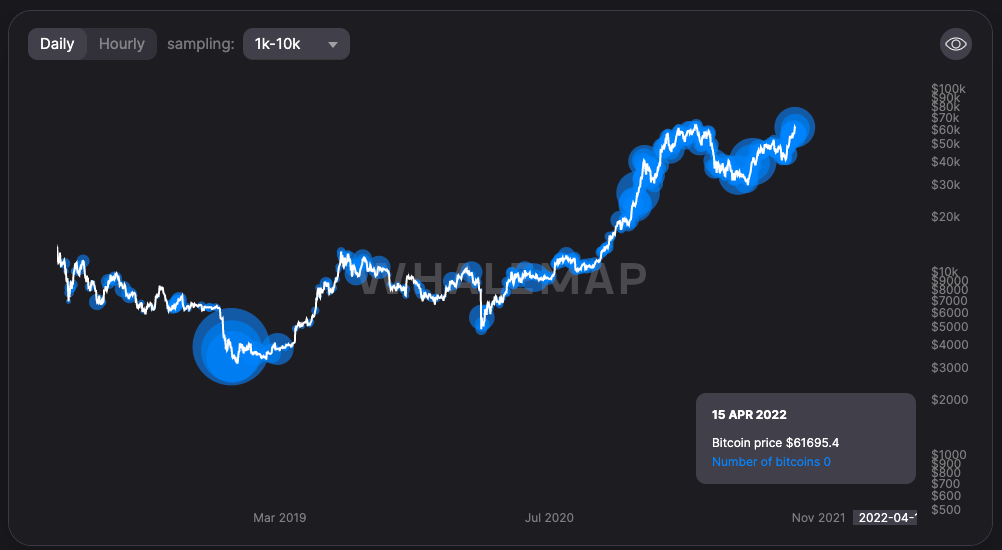This screenshot has height=550, width=1002.
Task: Click the highlighted 2022-04 date marker
Action: pos(884,518)
